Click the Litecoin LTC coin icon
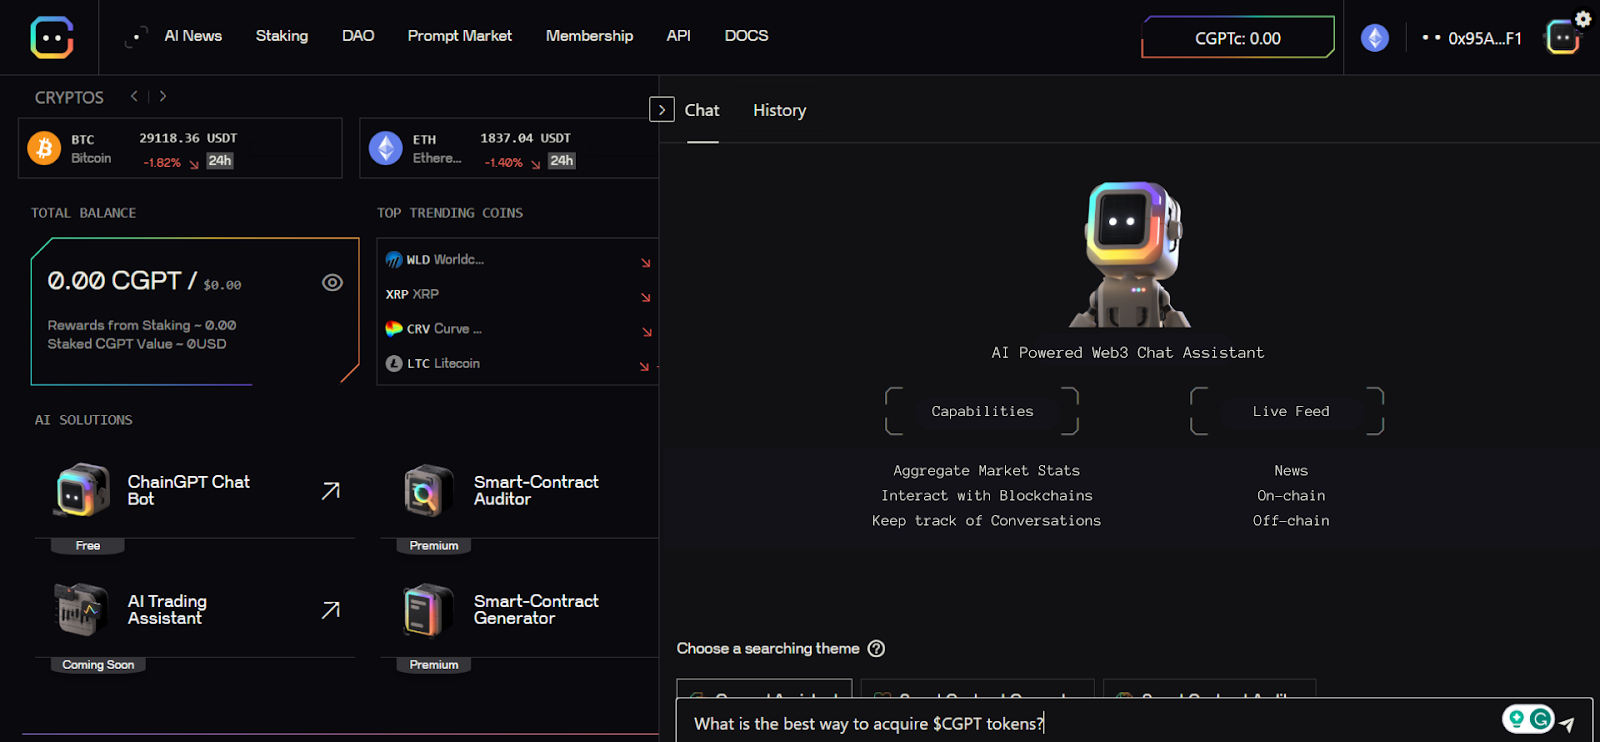Viewport: 1600px width, 742px height. coord(394,363)
